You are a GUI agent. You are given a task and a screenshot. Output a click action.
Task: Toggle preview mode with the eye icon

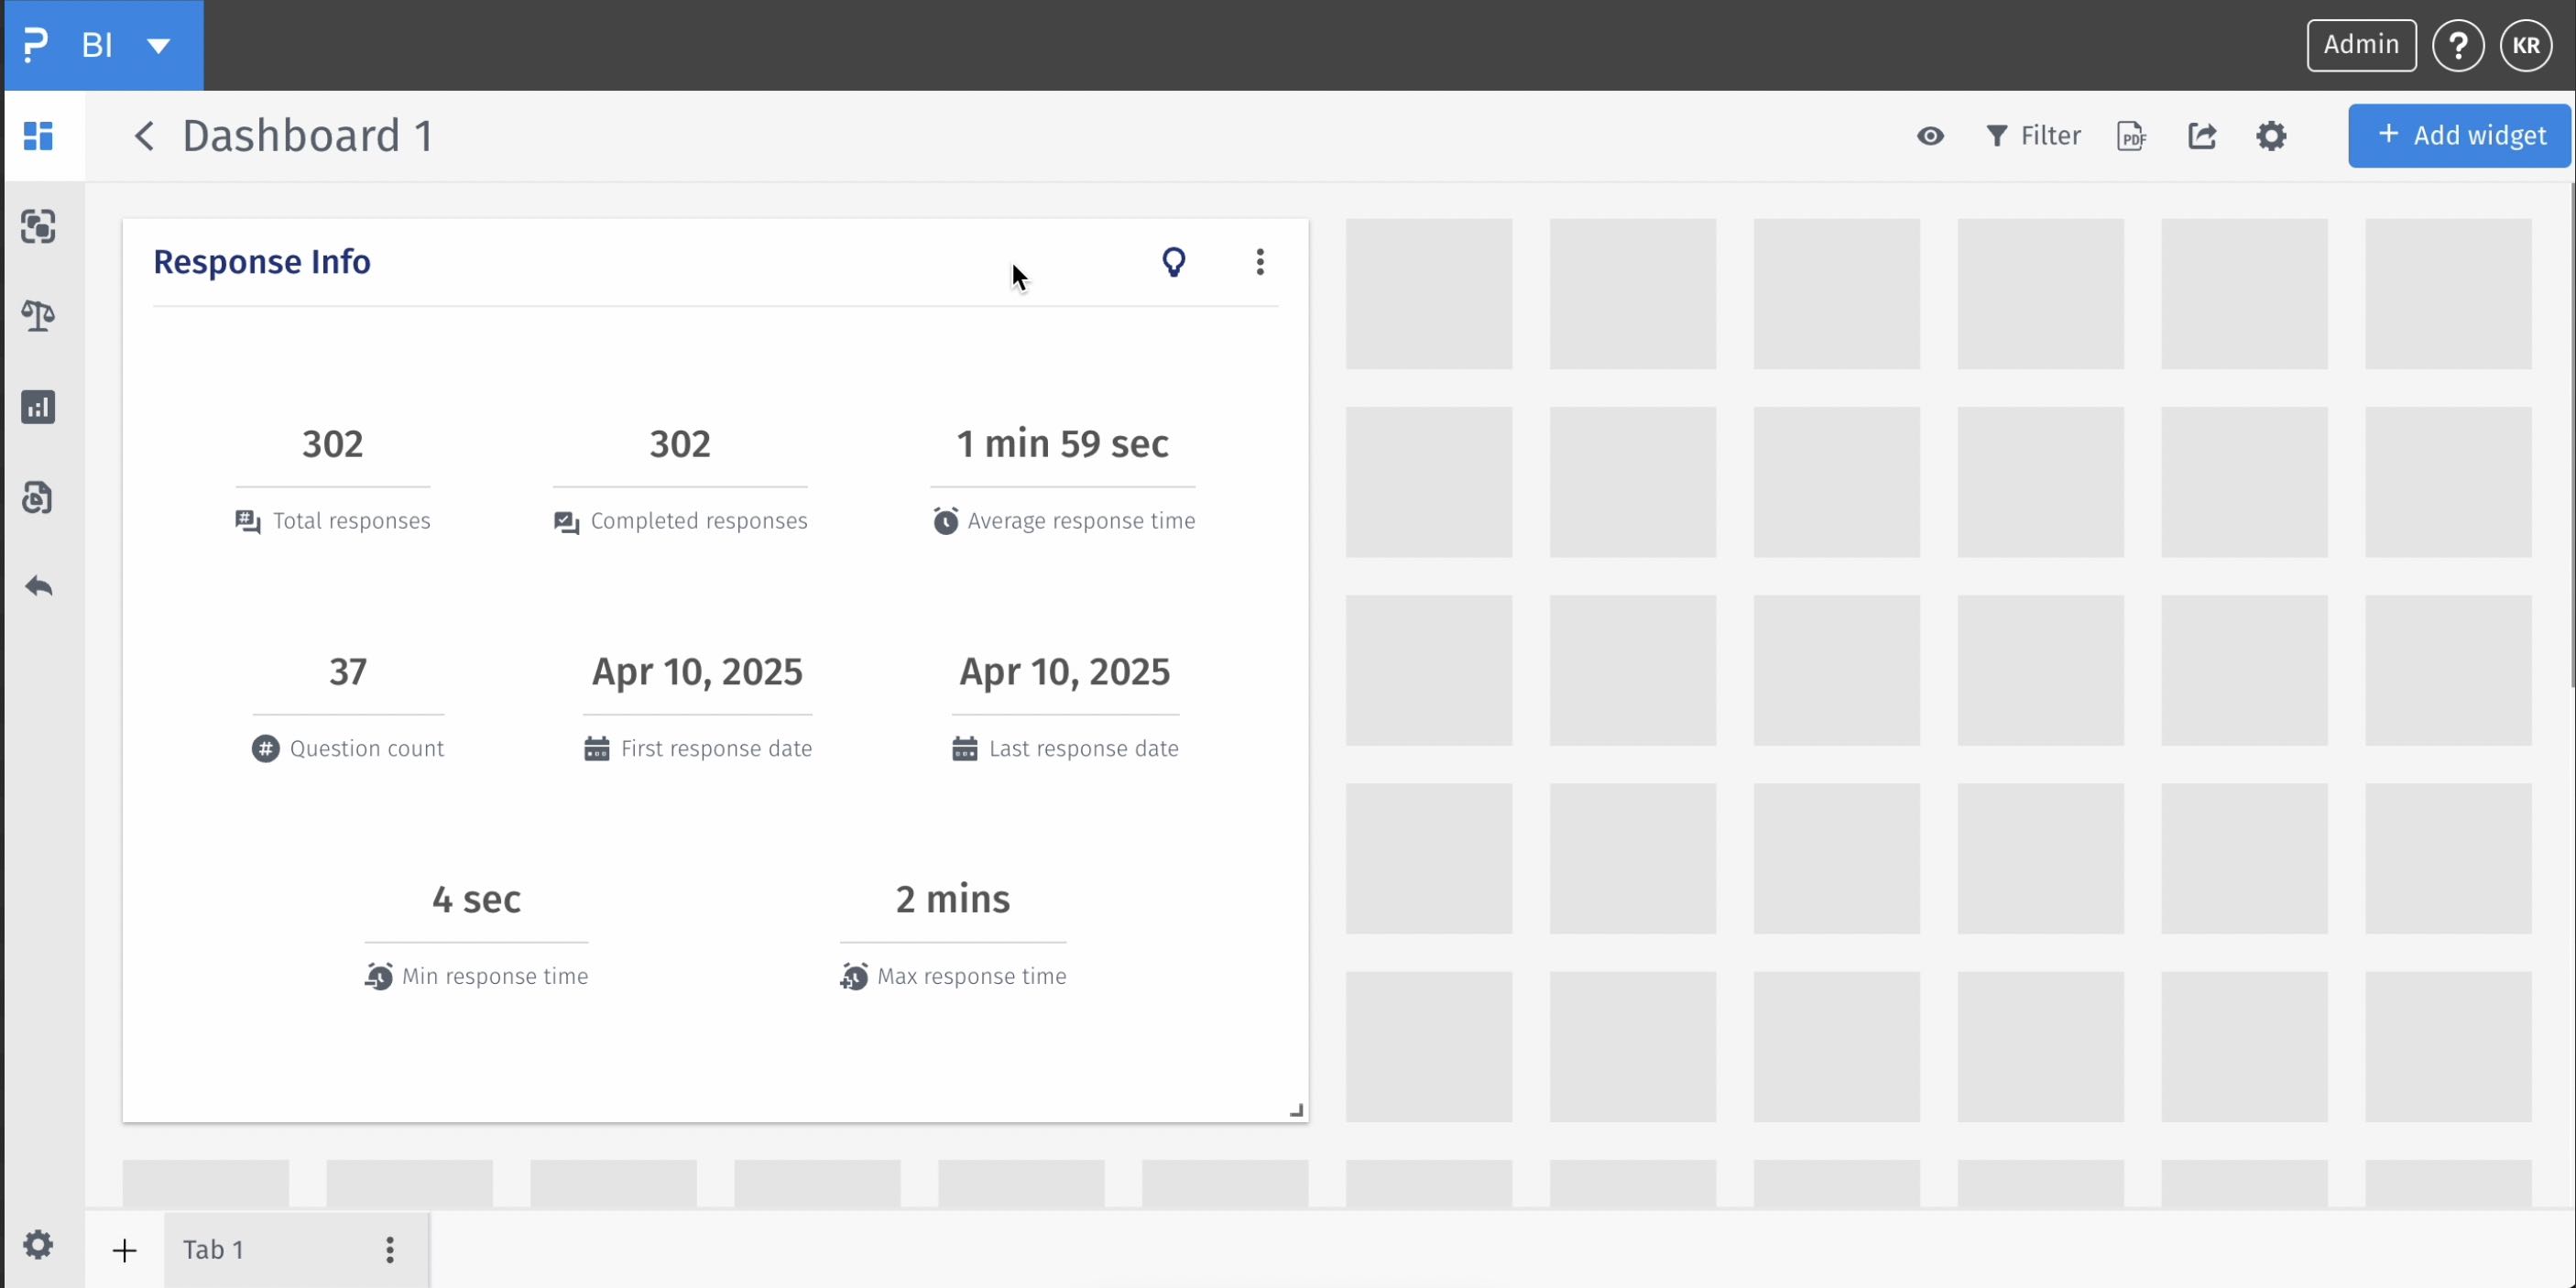(1930, 136)
